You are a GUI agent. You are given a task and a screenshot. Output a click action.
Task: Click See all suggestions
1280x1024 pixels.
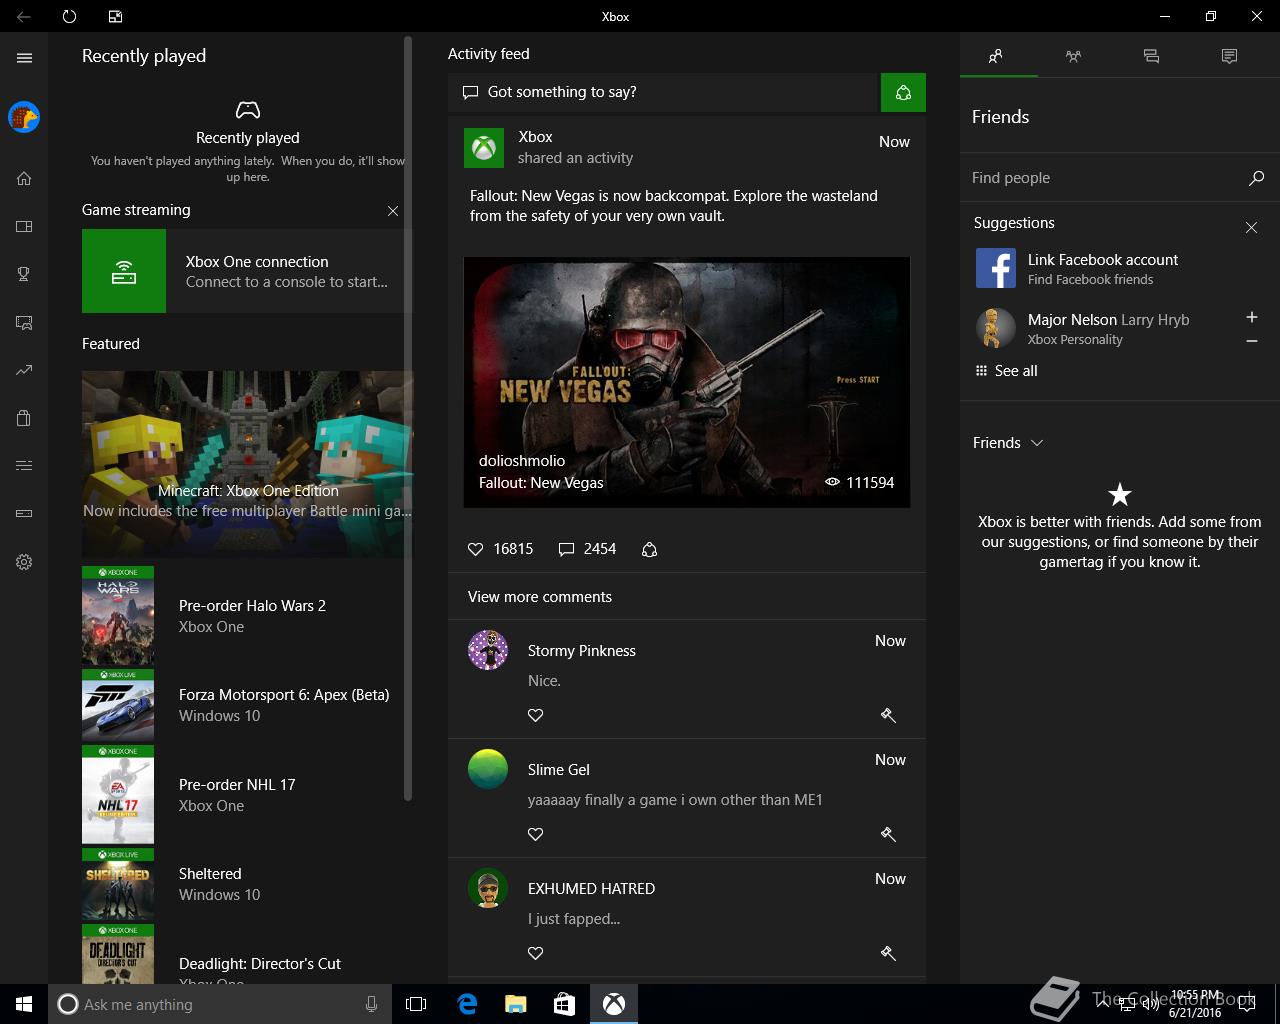[x=1006, y=371]
